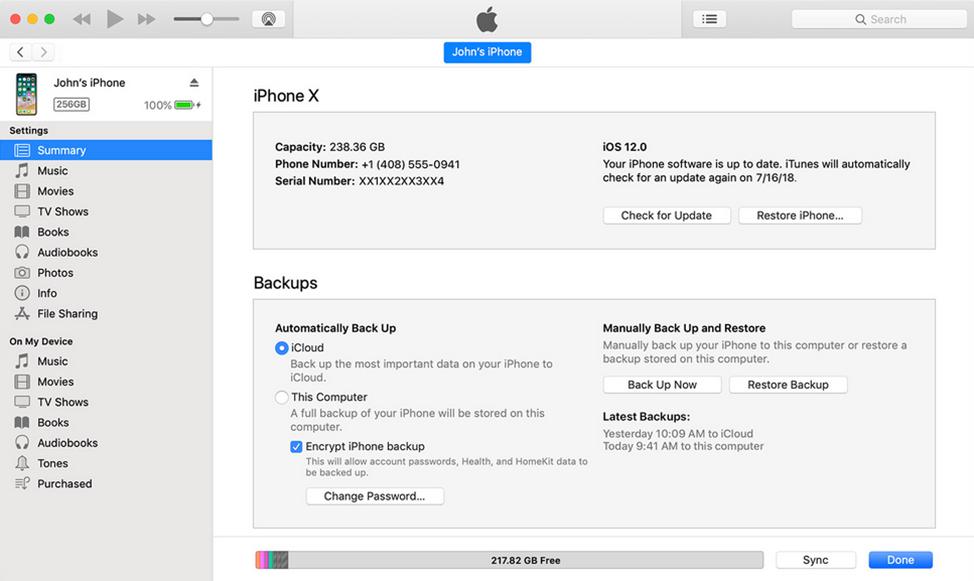Click the colored used-storage segment
The image size is (974, 581).
[271, 560]
